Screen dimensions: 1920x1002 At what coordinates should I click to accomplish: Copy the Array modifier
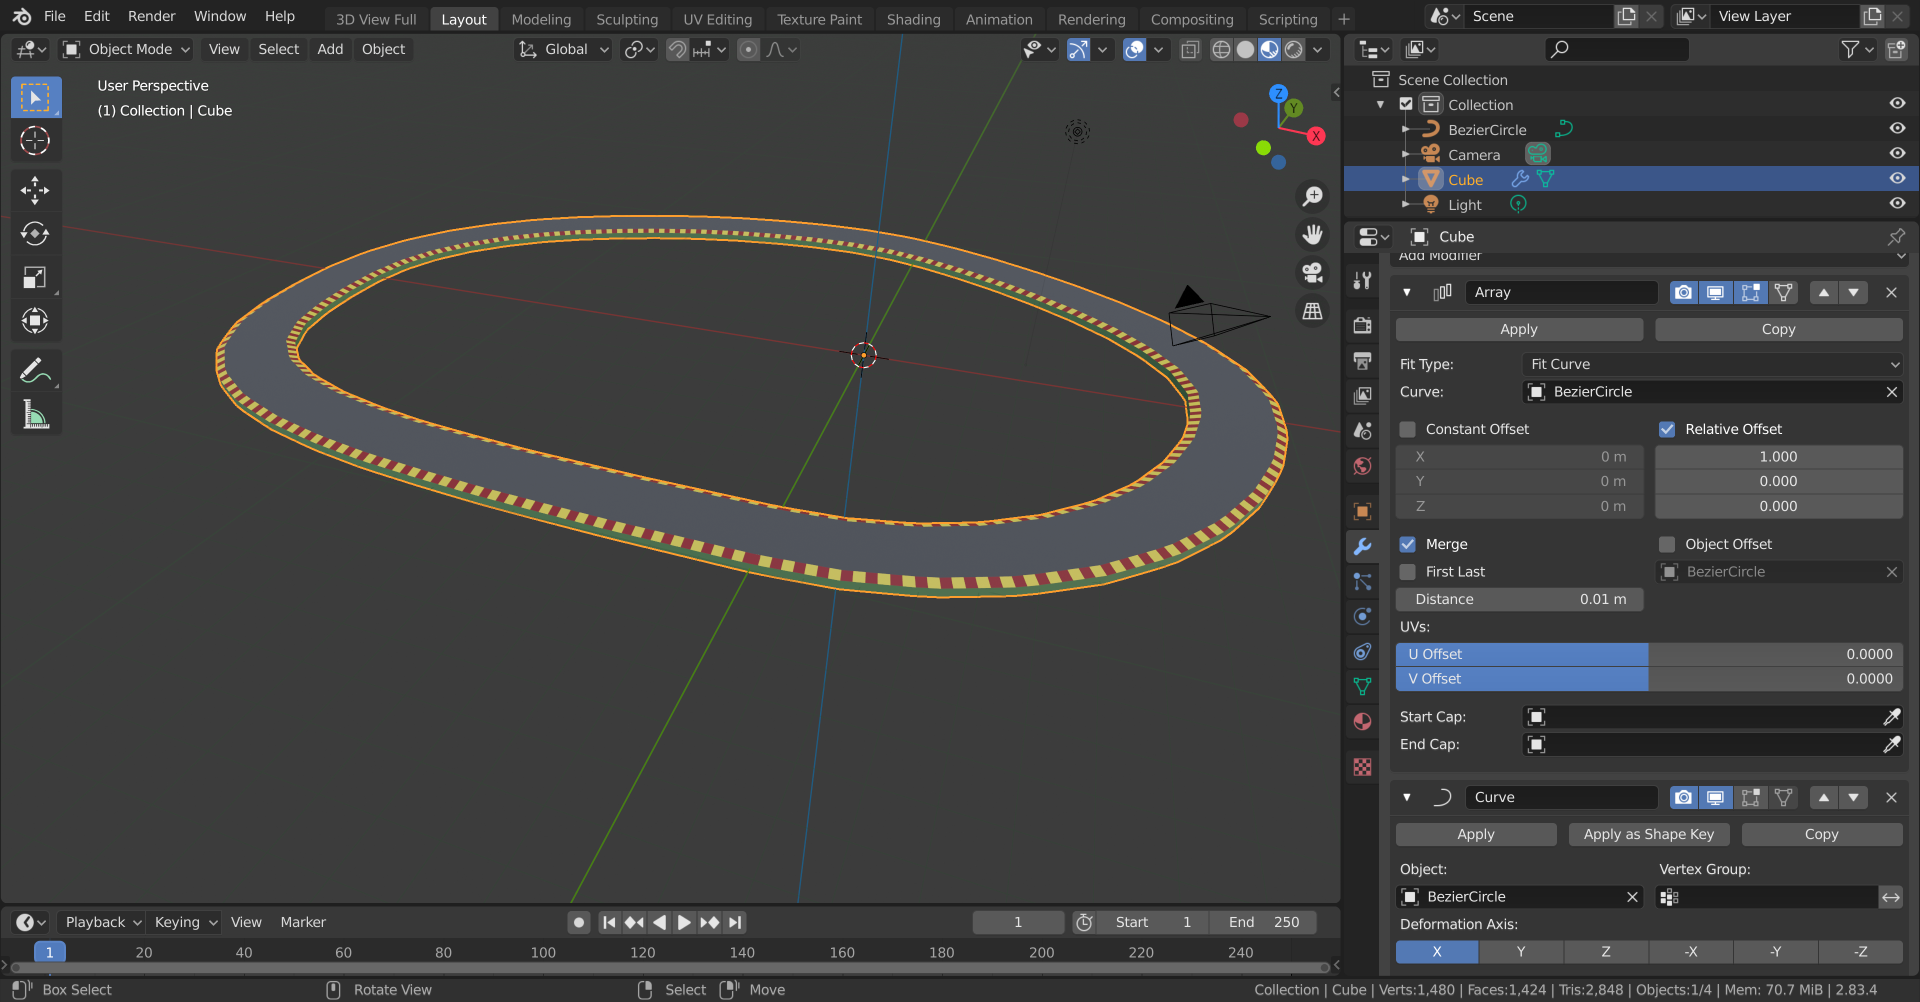(x=1778, y=329)
